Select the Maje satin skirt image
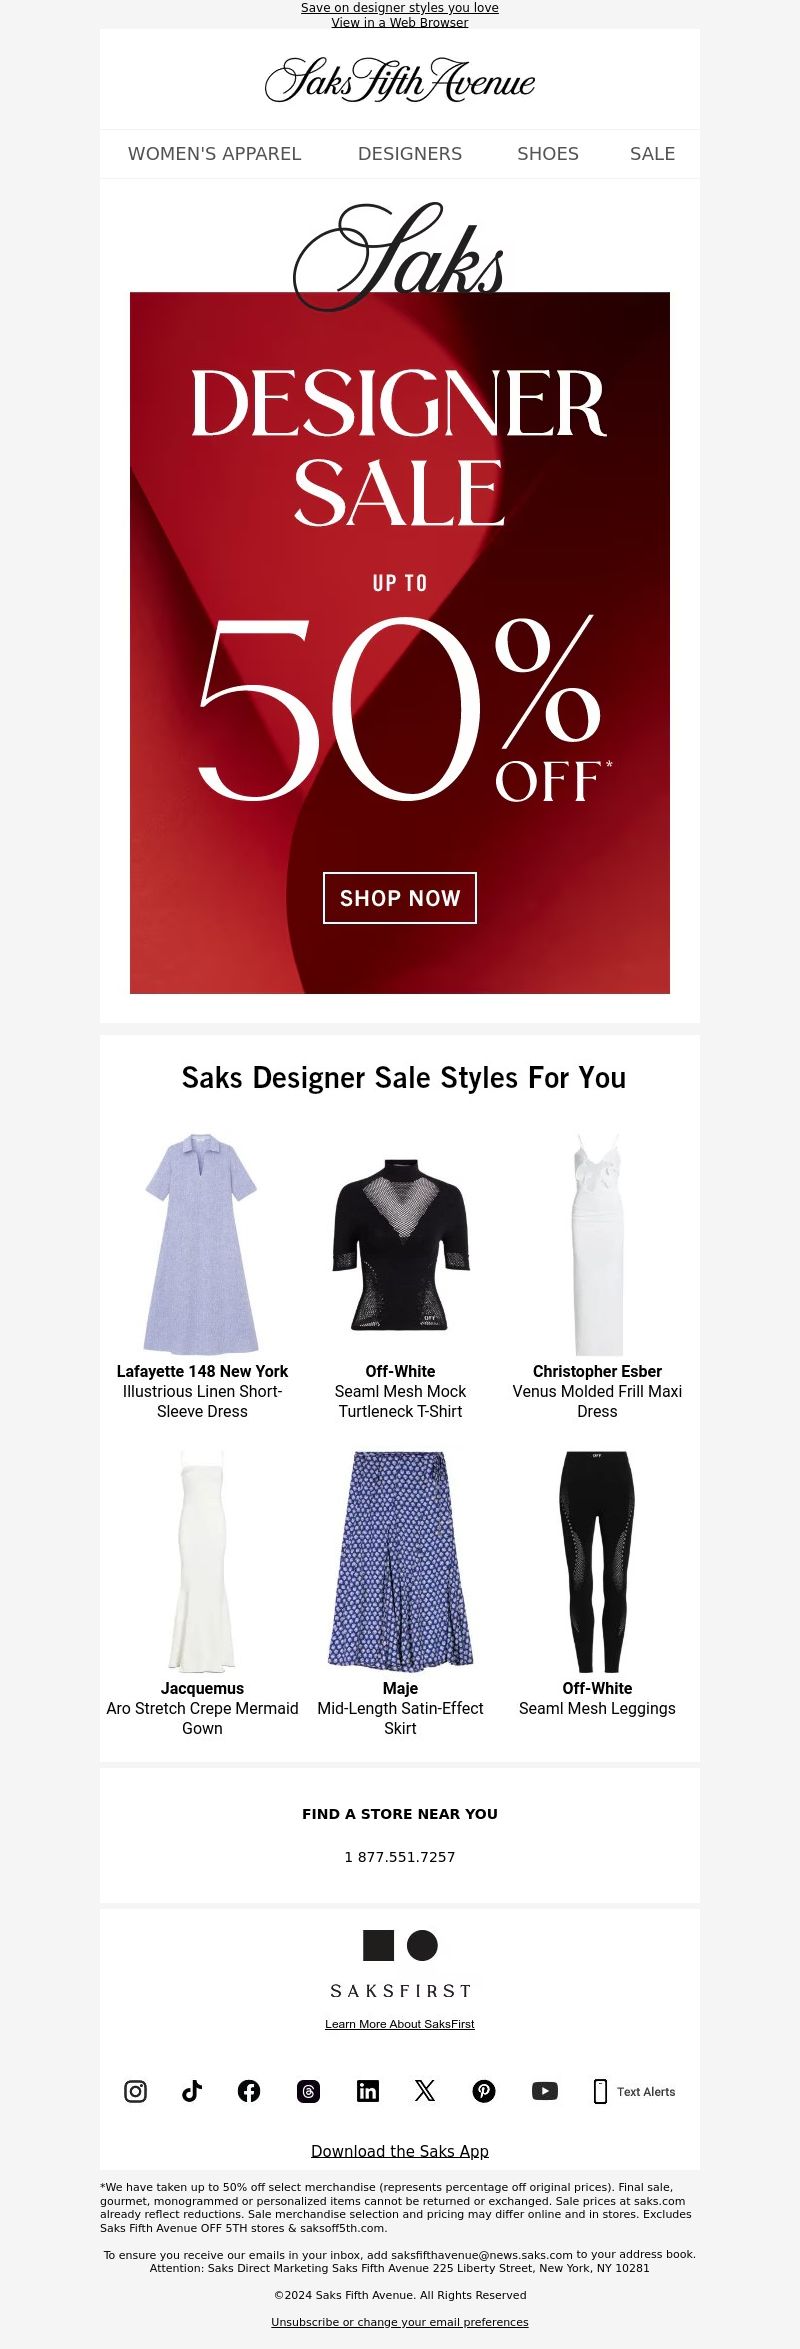 click(x=400, y=1561)
